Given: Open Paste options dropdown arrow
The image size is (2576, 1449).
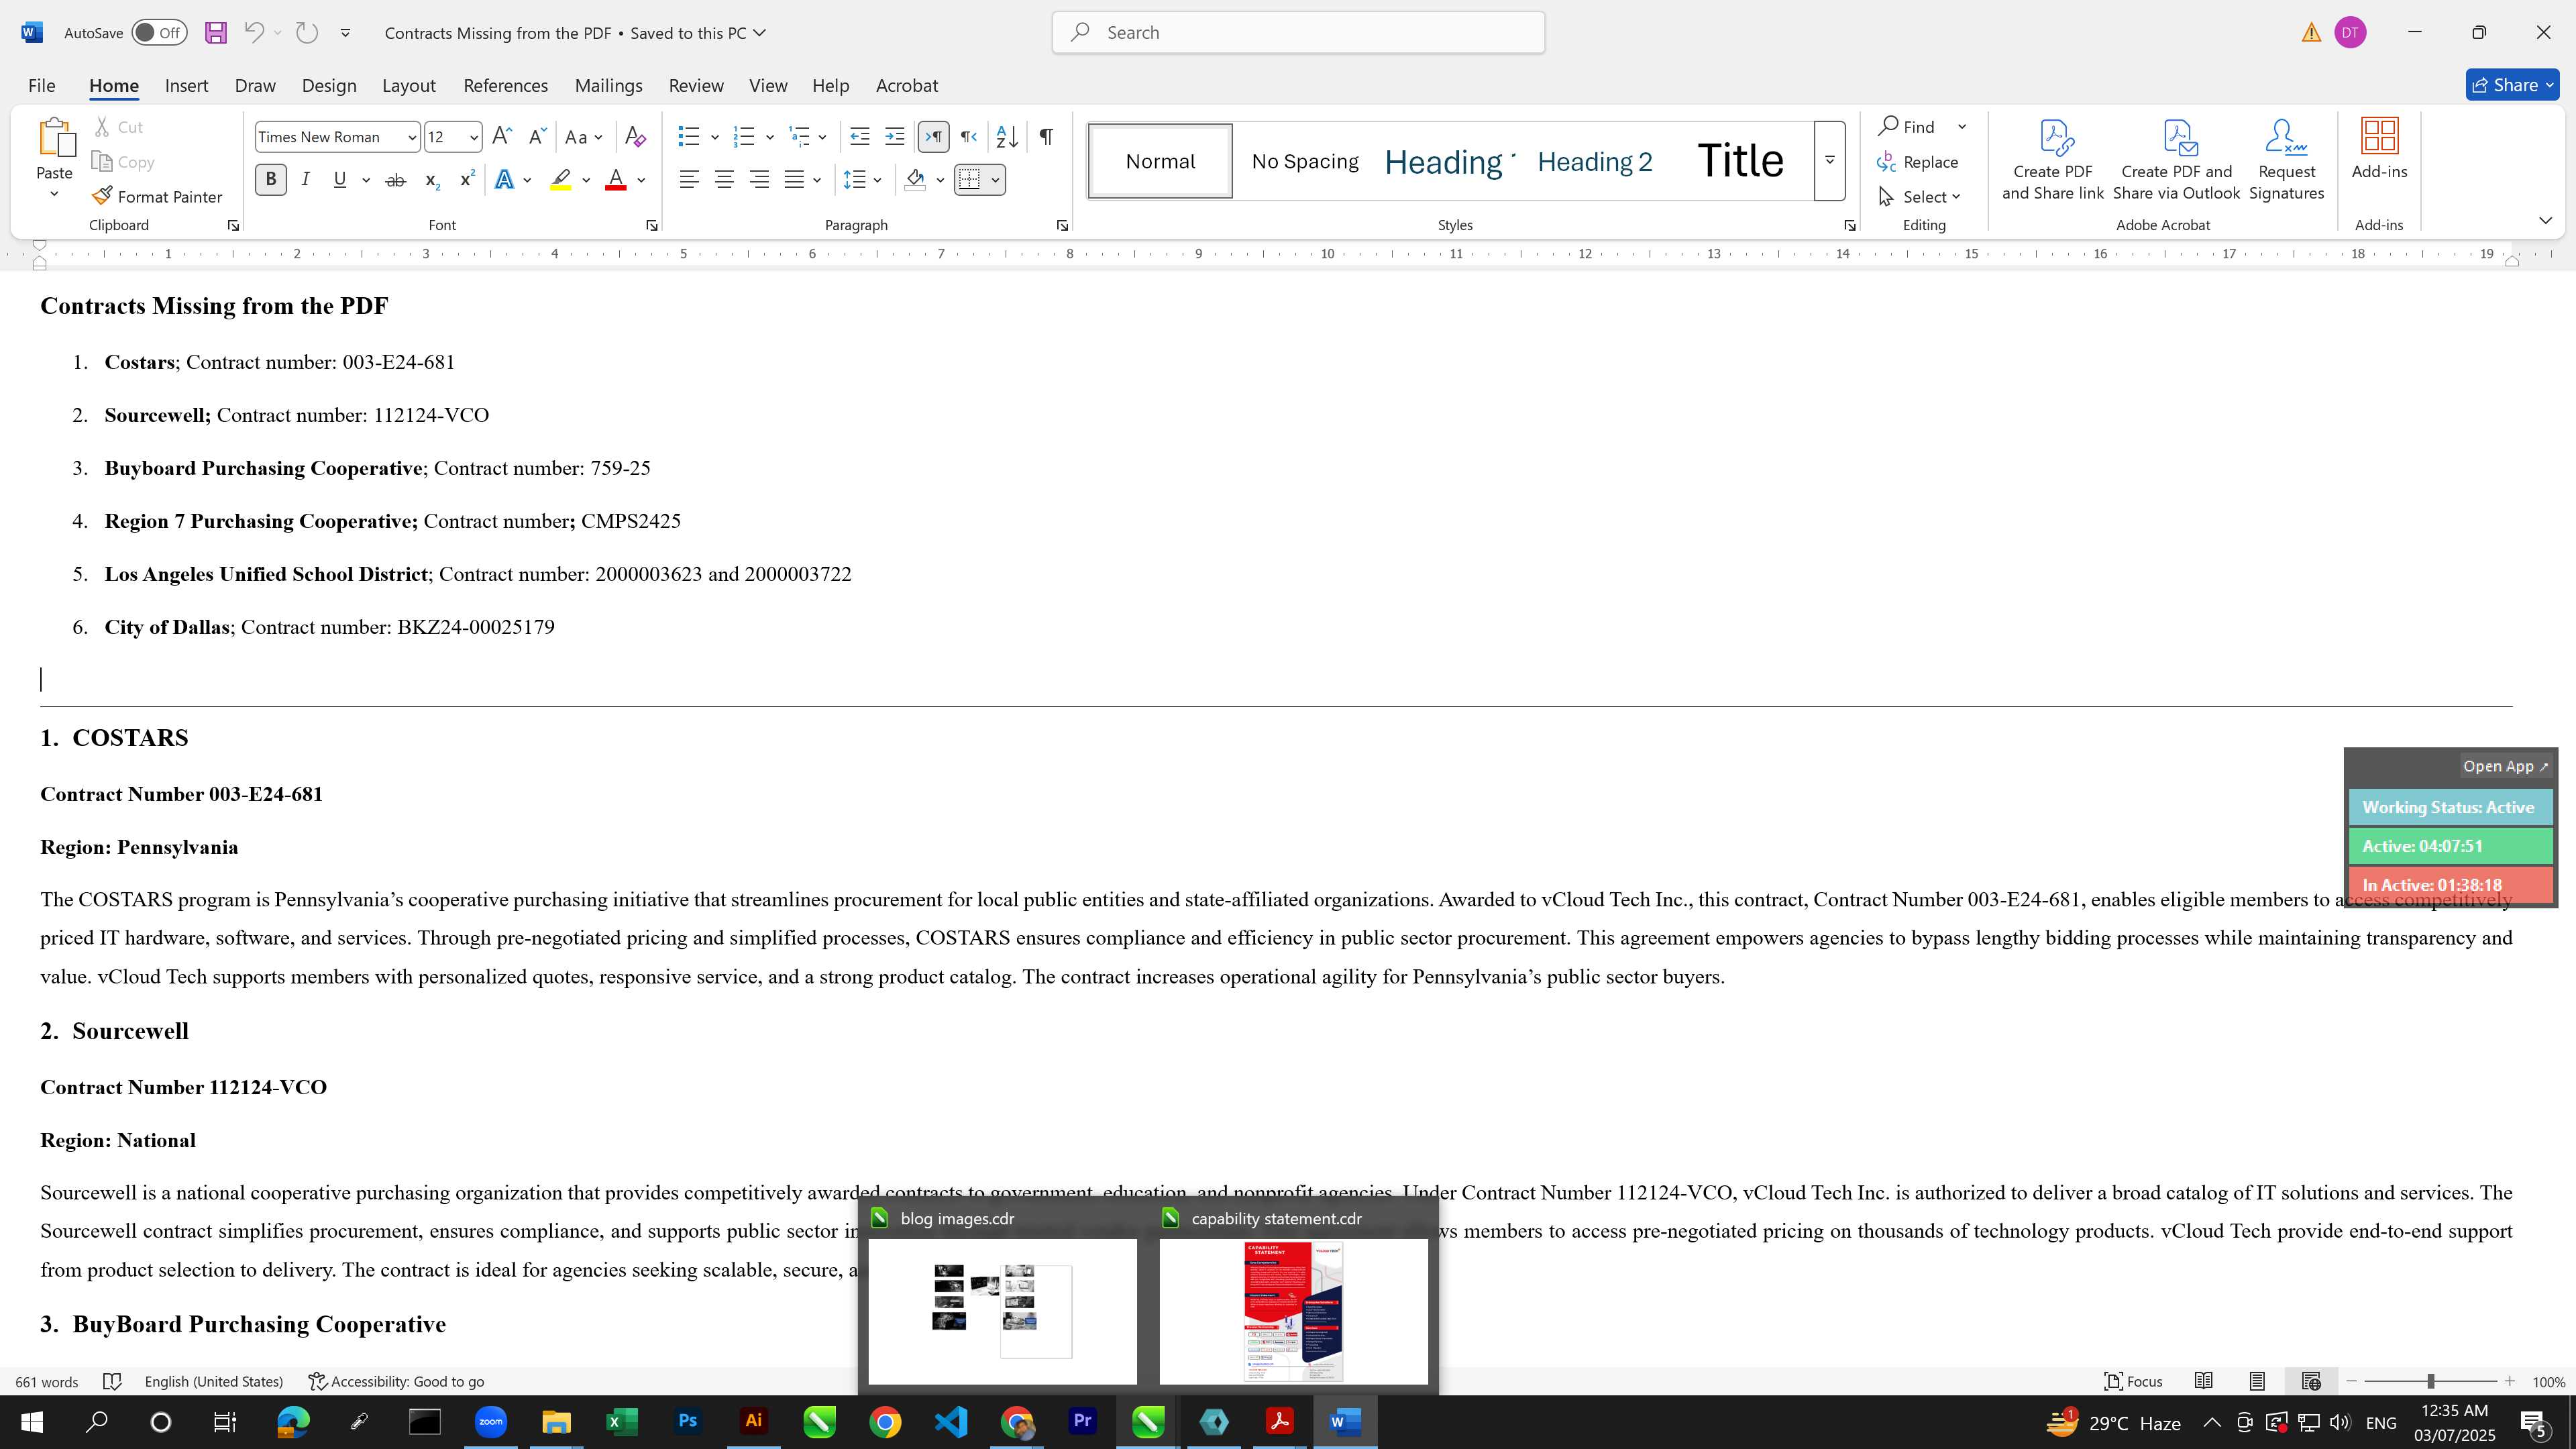Looking at the screenshot, I should coord(54,194).
